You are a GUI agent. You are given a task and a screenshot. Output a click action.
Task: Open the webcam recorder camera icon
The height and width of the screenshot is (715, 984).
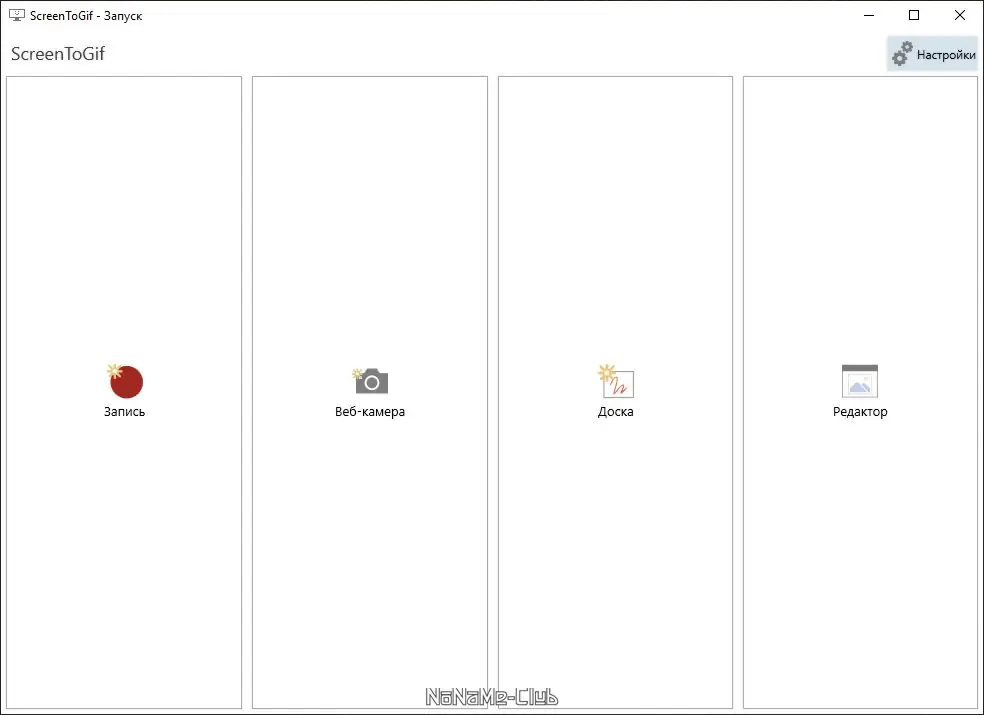[372, 381]
